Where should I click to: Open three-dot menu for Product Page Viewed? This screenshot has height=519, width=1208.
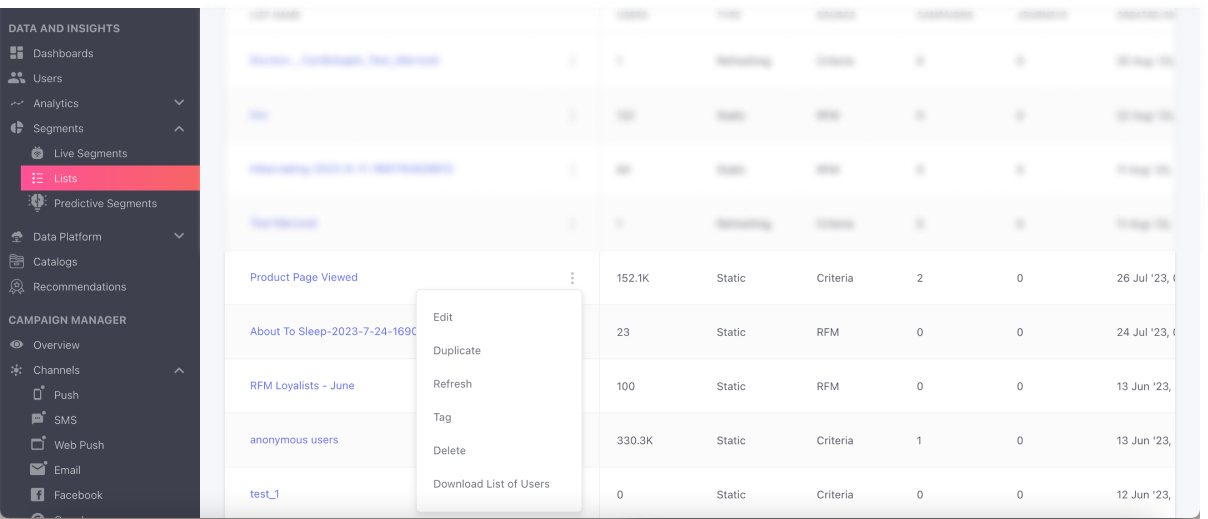(x=572, y=278)
